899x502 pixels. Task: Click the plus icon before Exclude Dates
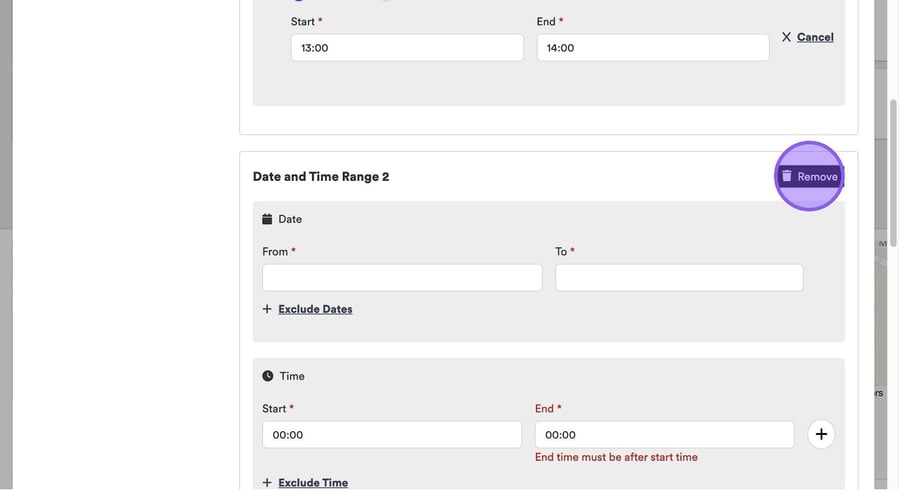pos(267,309)
